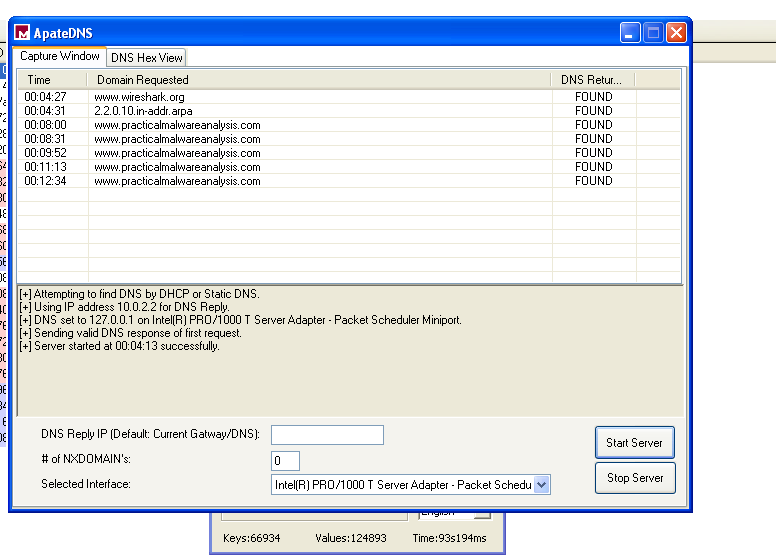Sort by Domain Requested column header
Image resolution: width=776 pixels, height=555 pixels.
pos(319,80)
